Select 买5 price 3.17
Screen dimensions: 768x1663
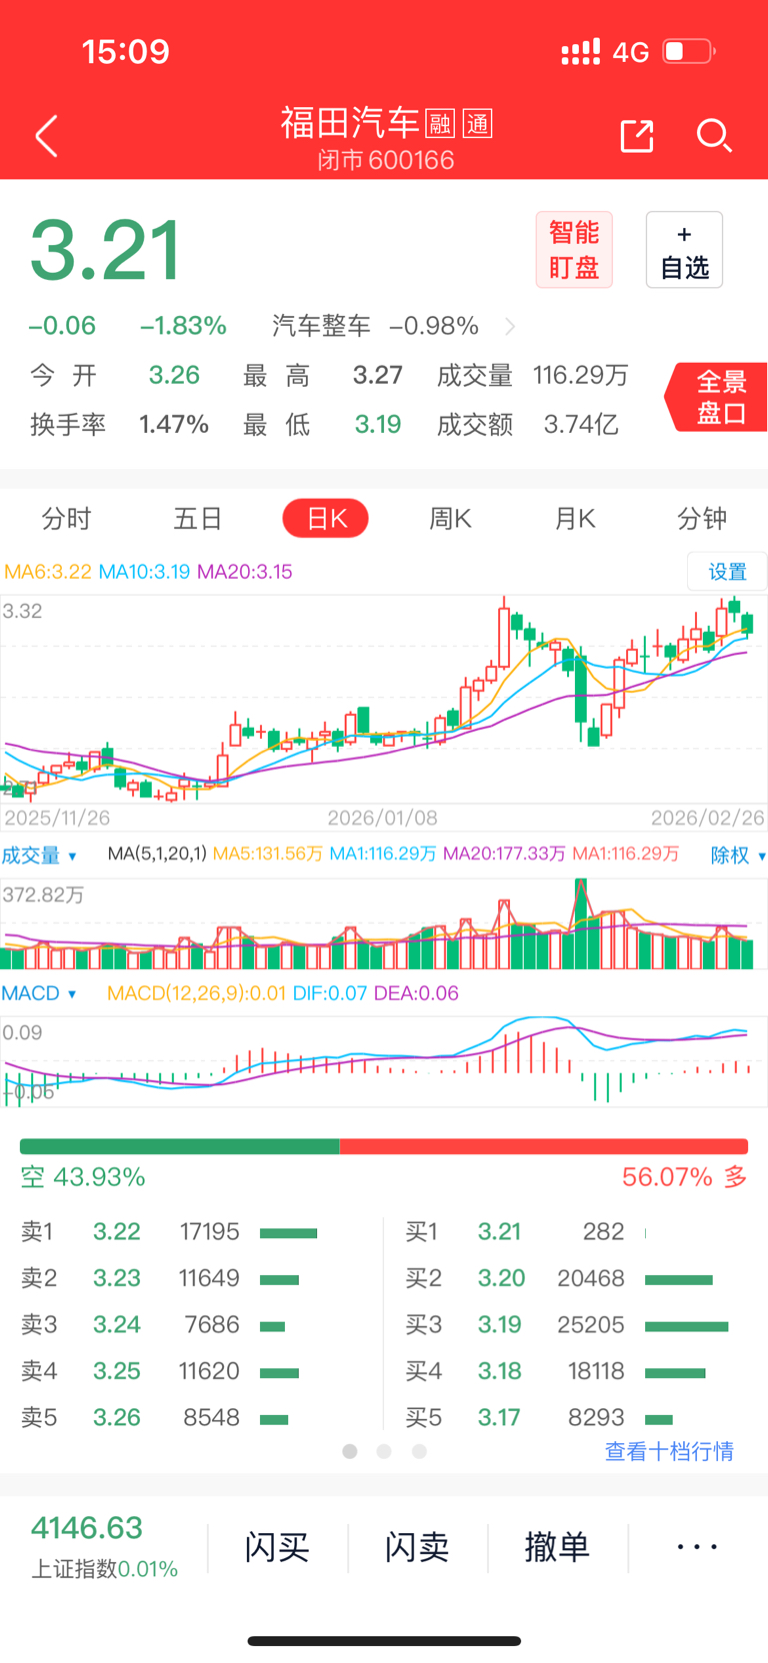[498, 1417]
